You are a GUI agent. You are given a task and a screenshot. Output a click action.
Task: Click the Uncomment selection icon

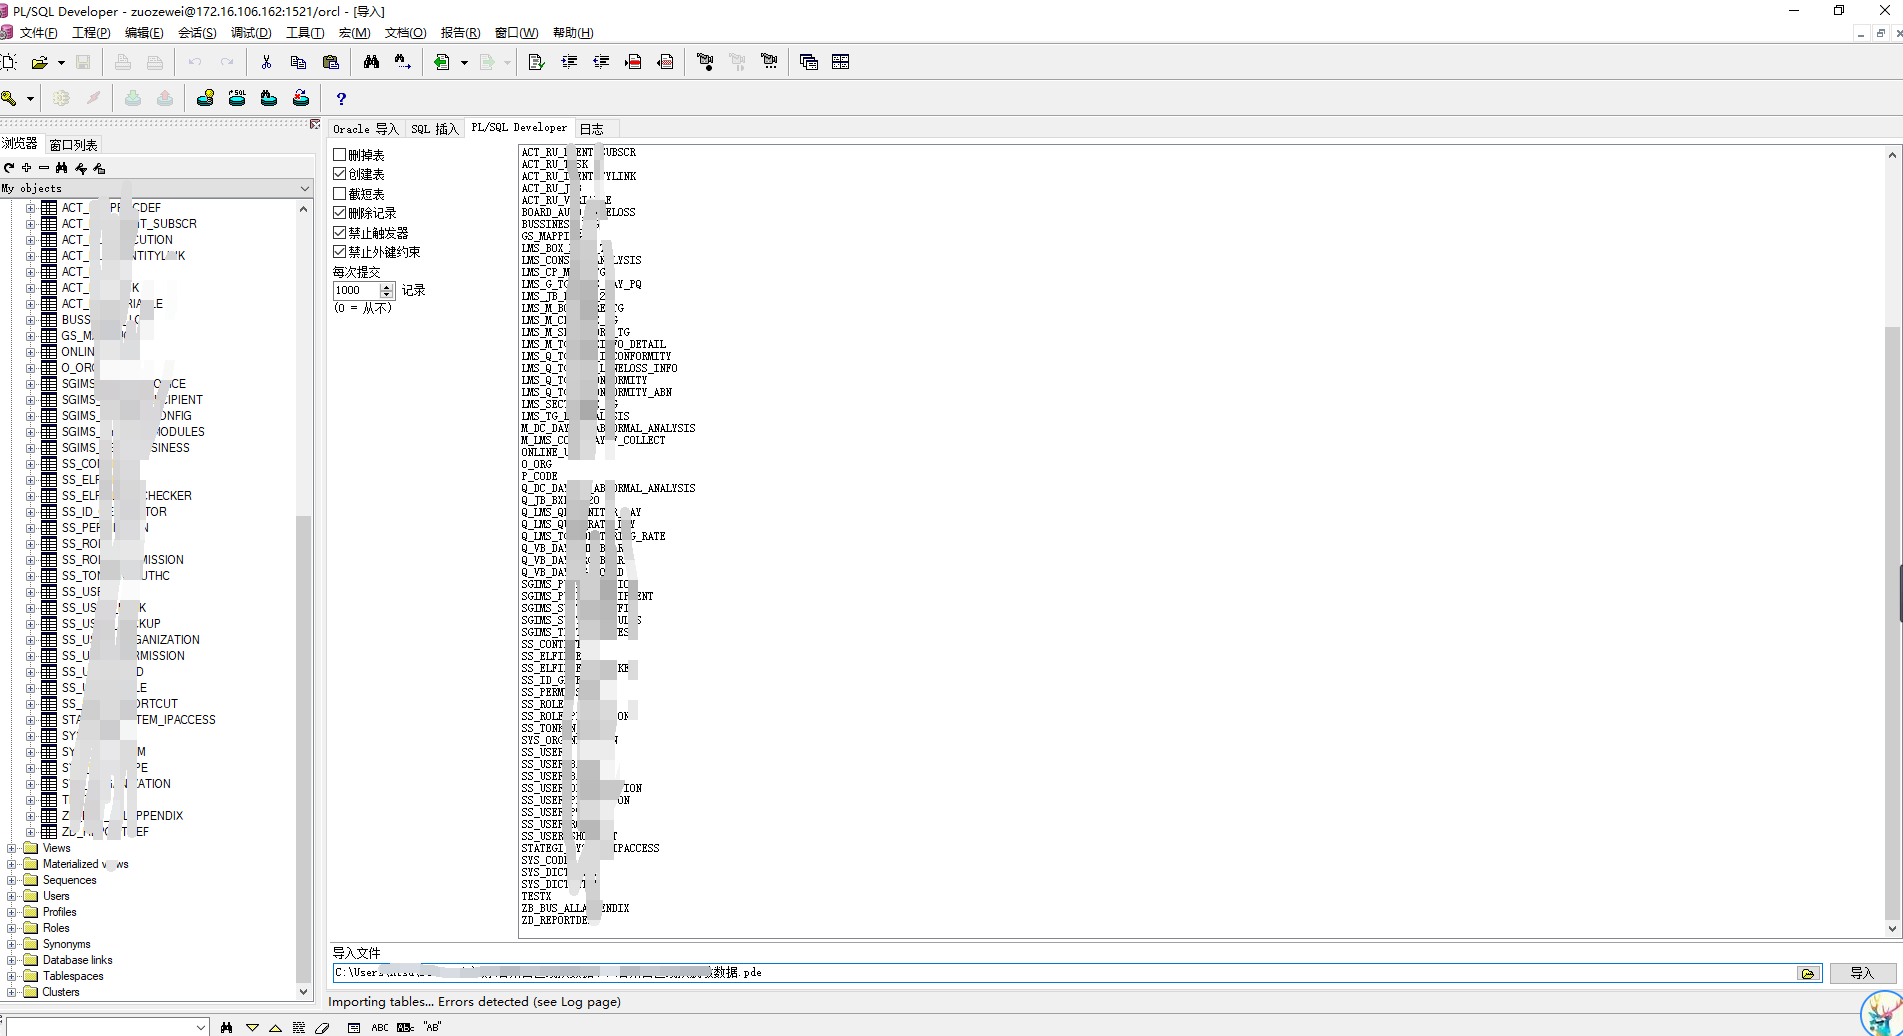665,62
